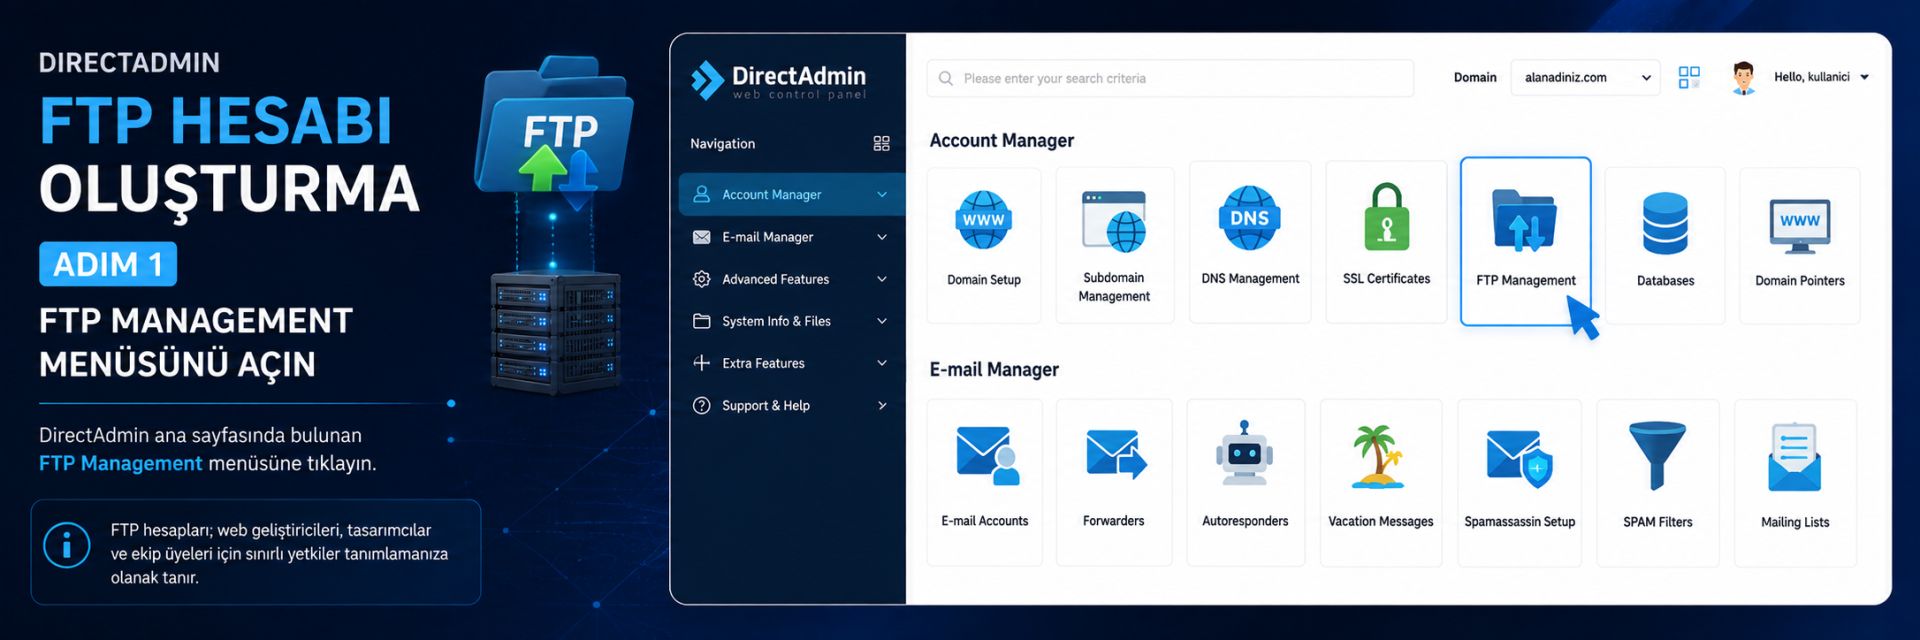Click the E-mail Manager section heading
Screen dimensions: 1920x640
[x=994, y=370]
